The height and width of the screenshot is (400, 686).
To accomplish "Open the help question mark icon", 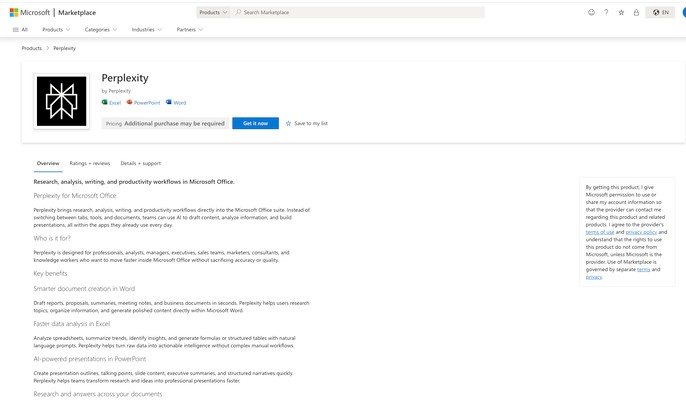I will click(x=606, y=12).
